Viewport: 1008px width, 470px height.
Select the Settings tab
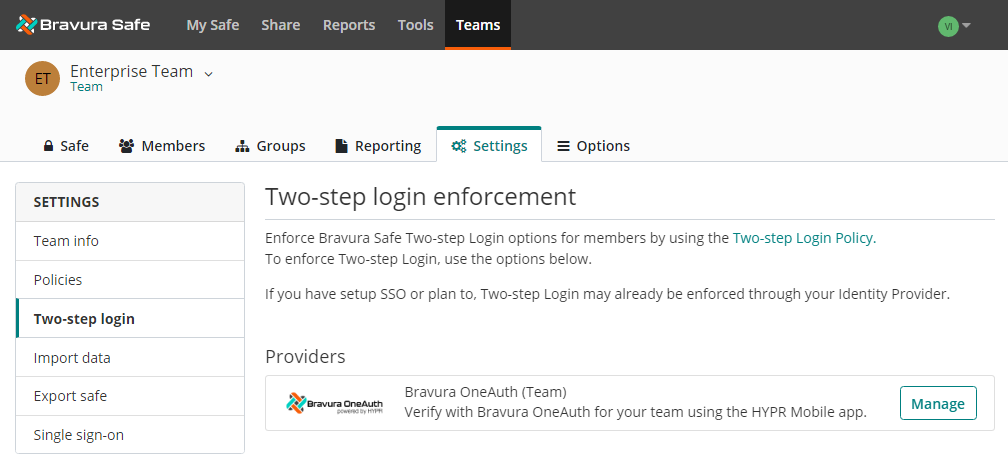489,146
